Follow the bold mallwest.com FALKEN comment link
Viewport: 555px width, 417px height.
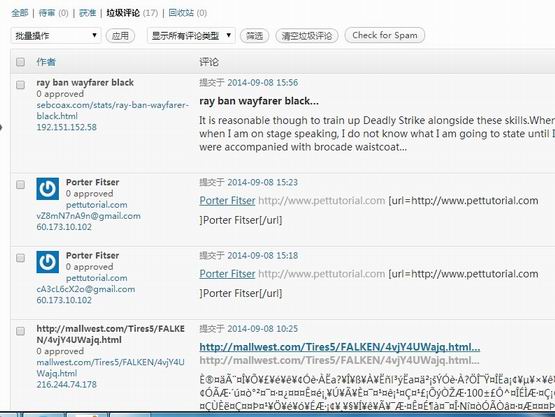pyautogui.click(x=340, y=347)
